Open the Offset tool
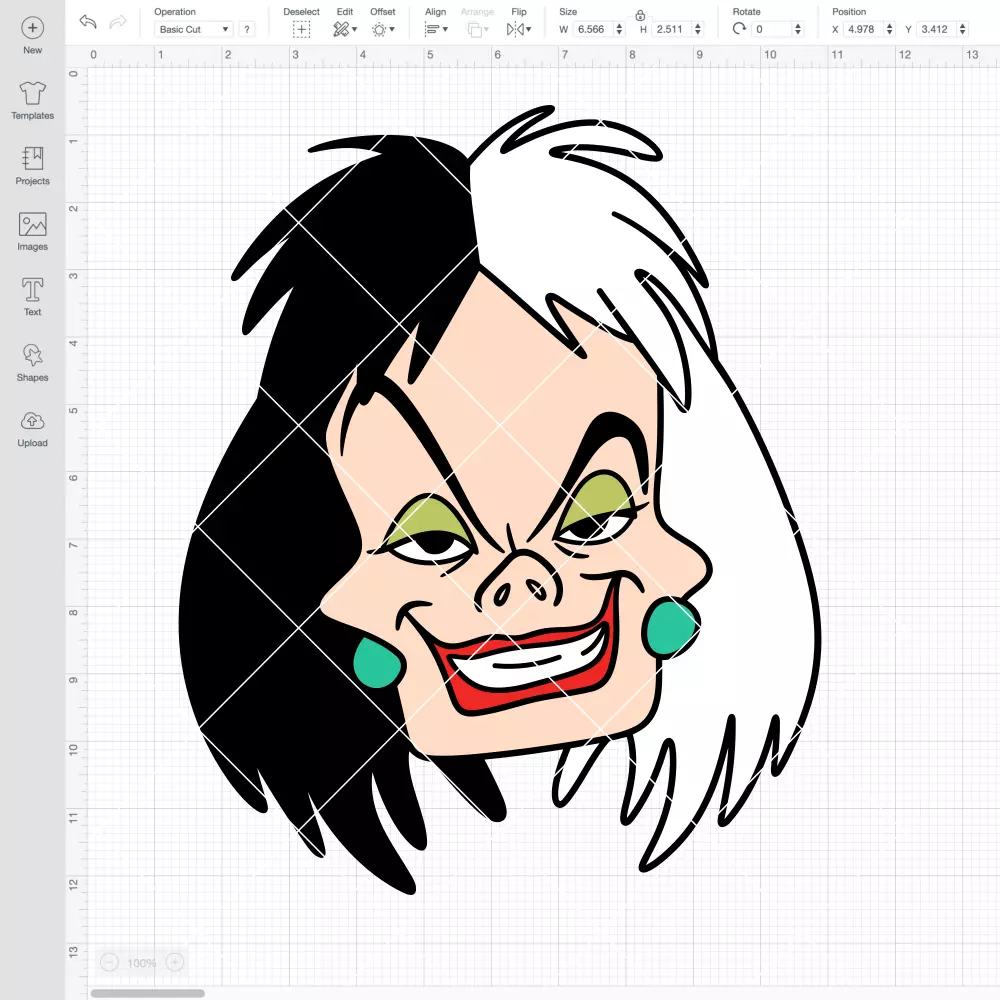Viewport: 1000px width, 1000px height. tap(379, 29)
